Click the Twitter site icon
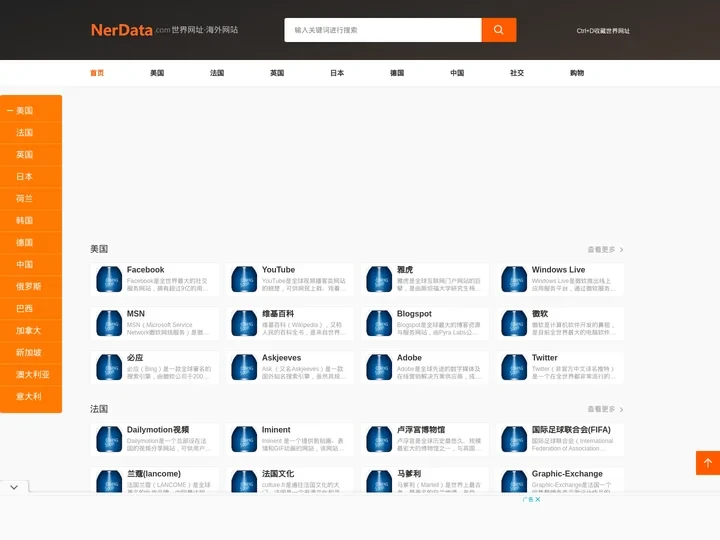Screen dimensions: 720x540 pos(514,367)
